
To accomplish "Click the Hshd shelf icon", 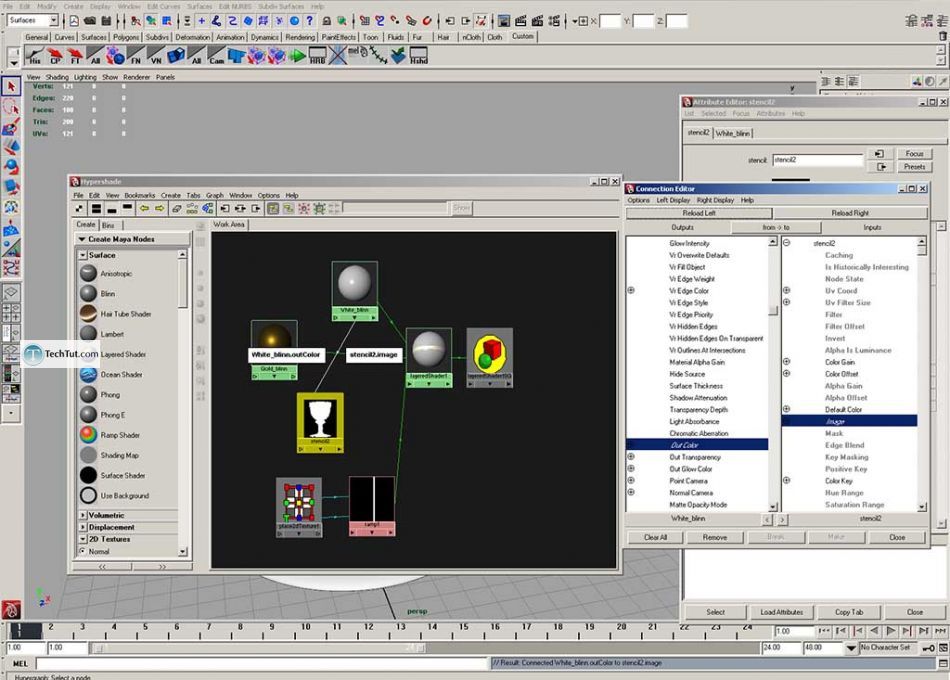I will tap(418, 56).
